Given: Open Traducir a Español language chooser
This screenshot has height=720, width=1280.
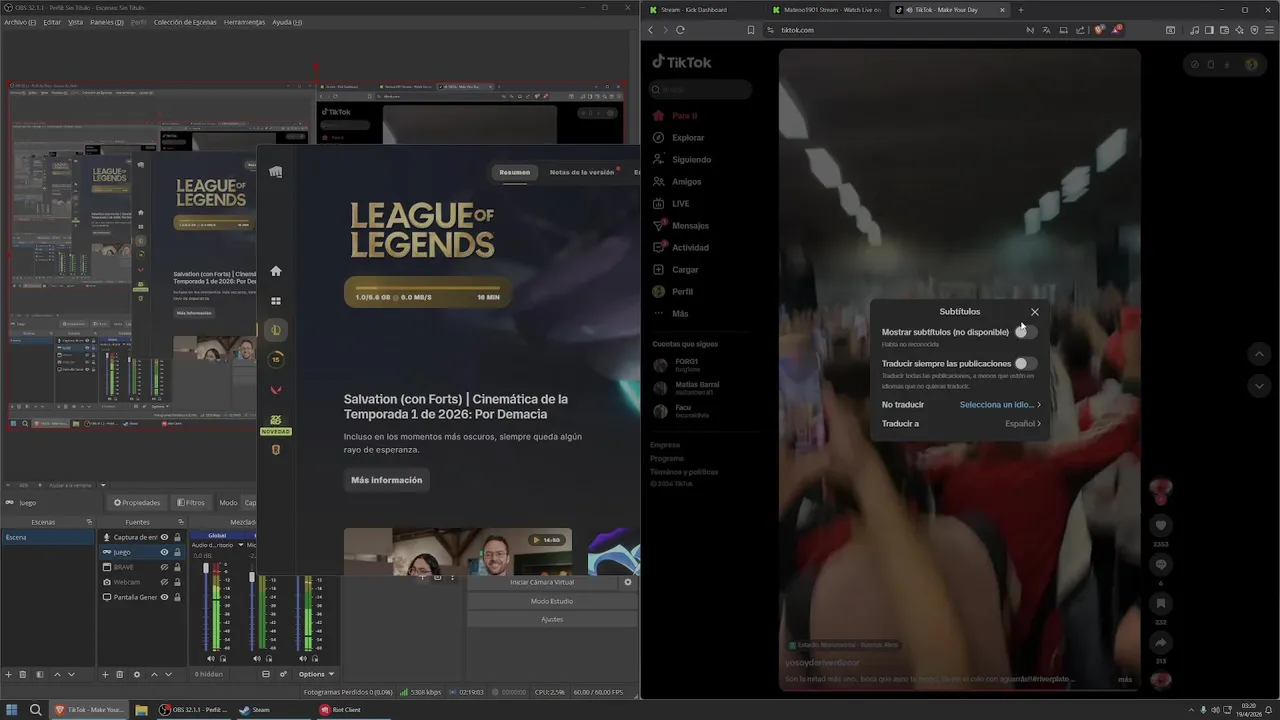Looking at the screenshot, I should [1023, 424].
